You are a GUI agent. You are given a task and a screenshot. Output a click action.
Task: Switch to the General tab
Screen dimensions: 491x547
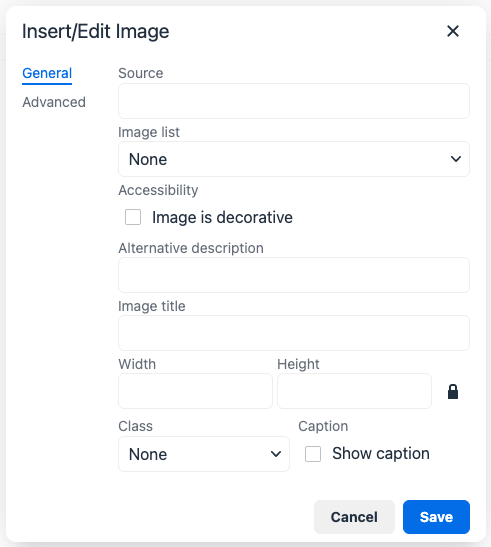pyautogui.click(x=47, y=74)
